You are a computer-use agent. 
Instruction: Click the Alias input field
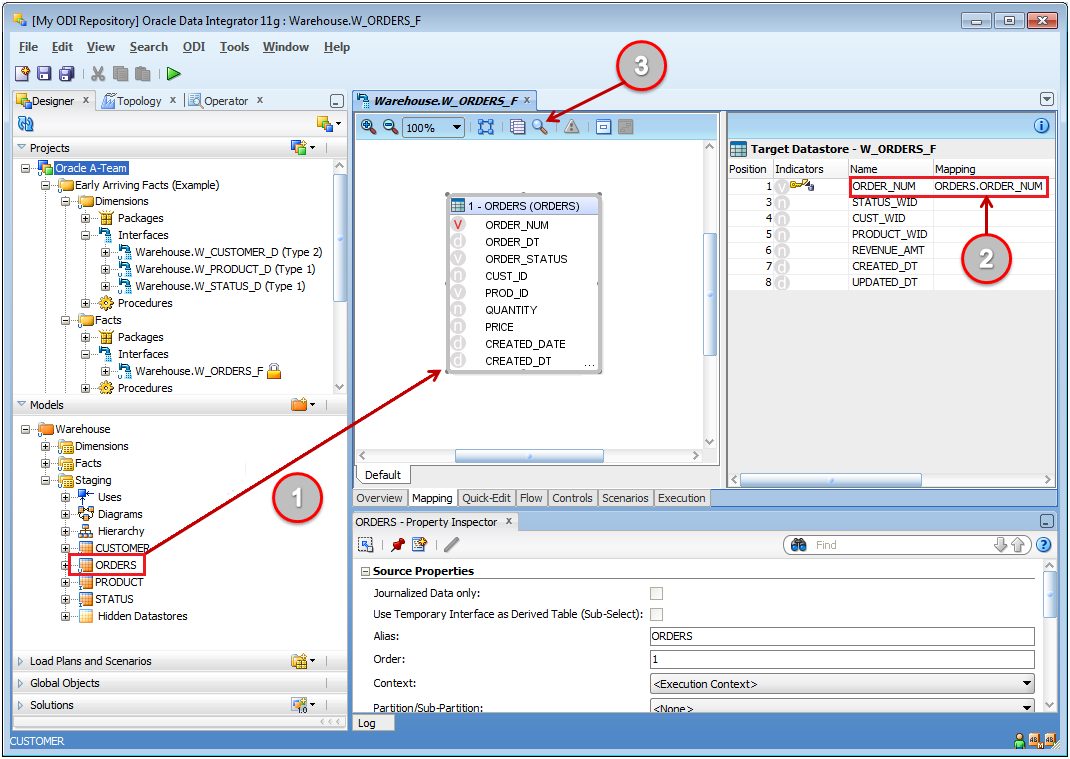[841, 636]
